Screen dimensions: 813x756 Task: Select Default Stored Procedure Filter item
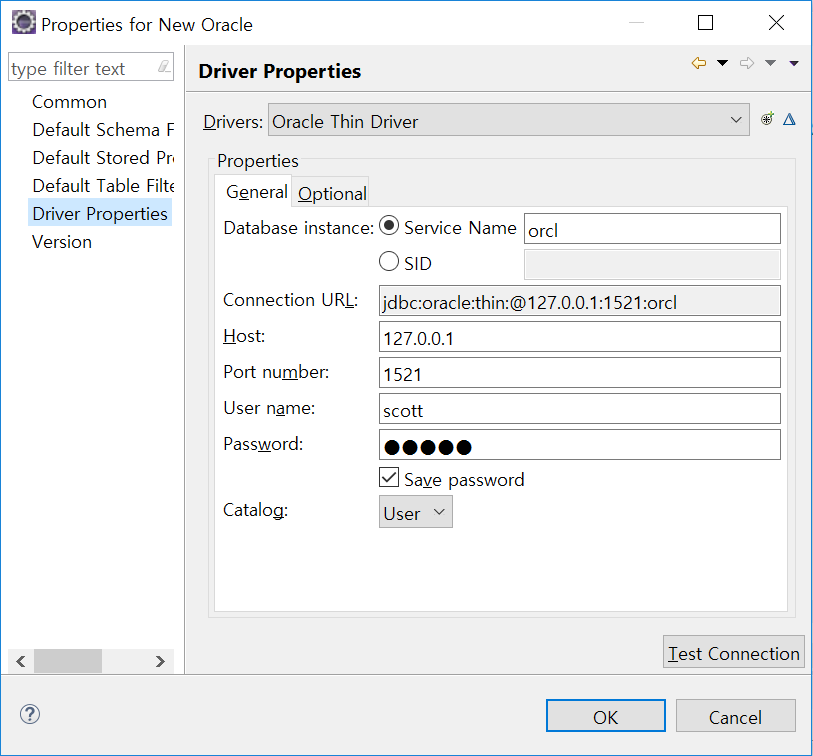coord(103,158)
